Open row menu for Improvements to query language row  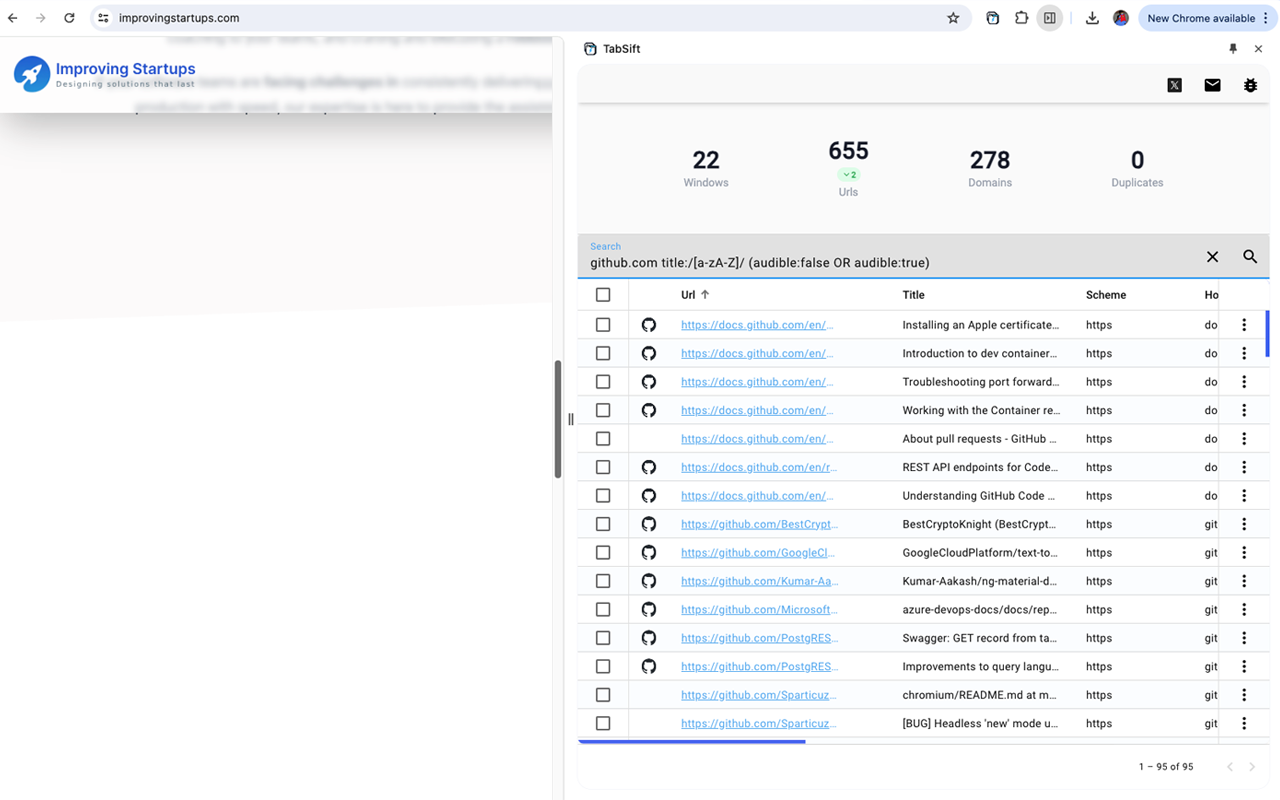(1244, 666)
